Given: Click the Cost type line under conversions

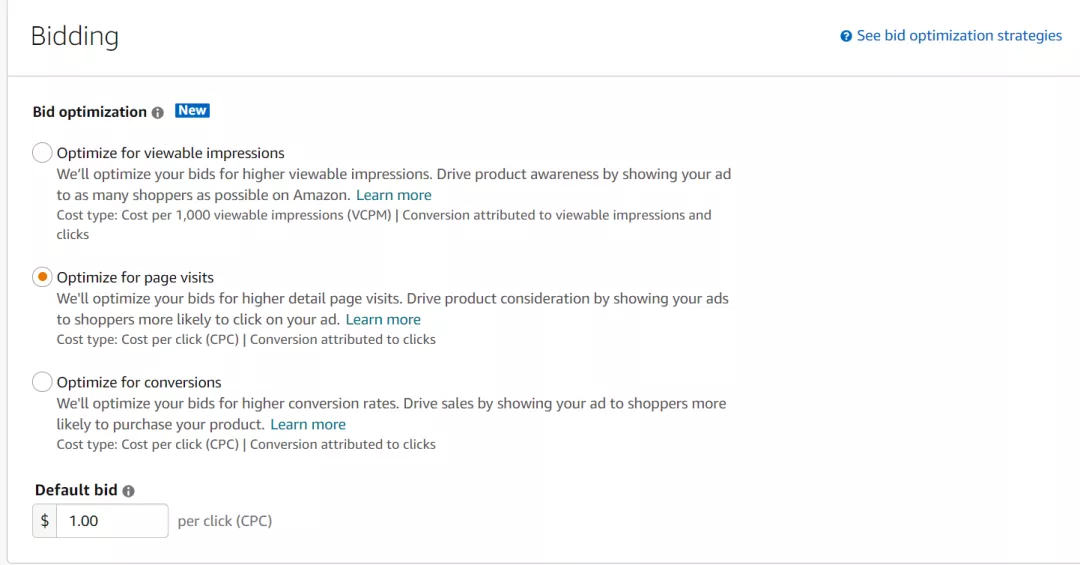Looking at the screenshot, I should point(246,444).
